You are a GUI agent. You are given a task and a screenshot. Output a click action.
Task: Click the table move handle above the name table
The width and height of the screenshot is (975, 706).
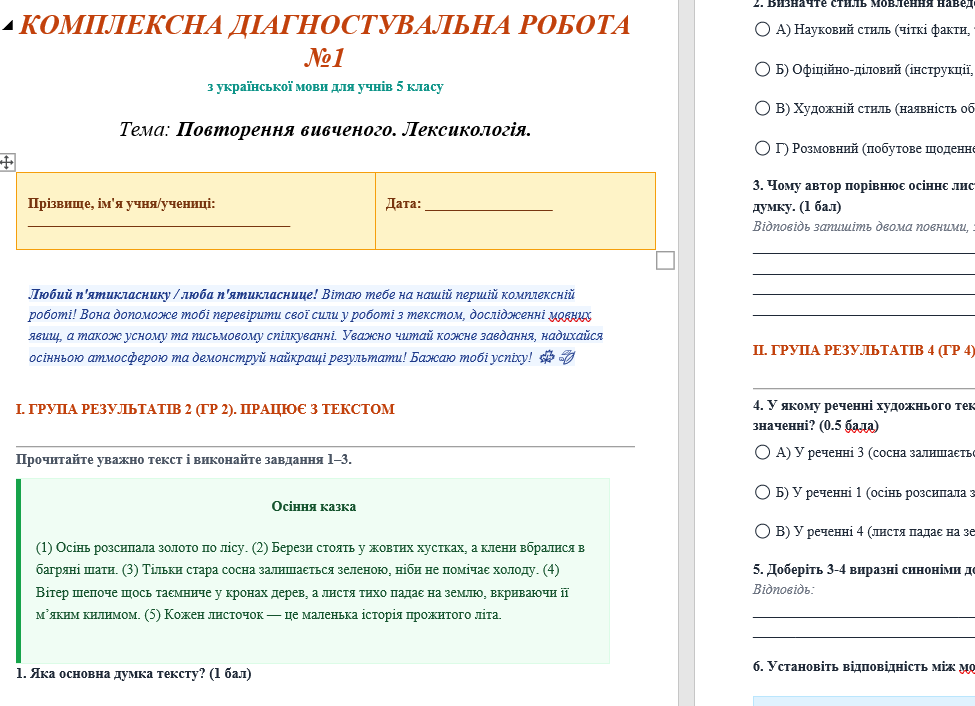pos(7,163)
